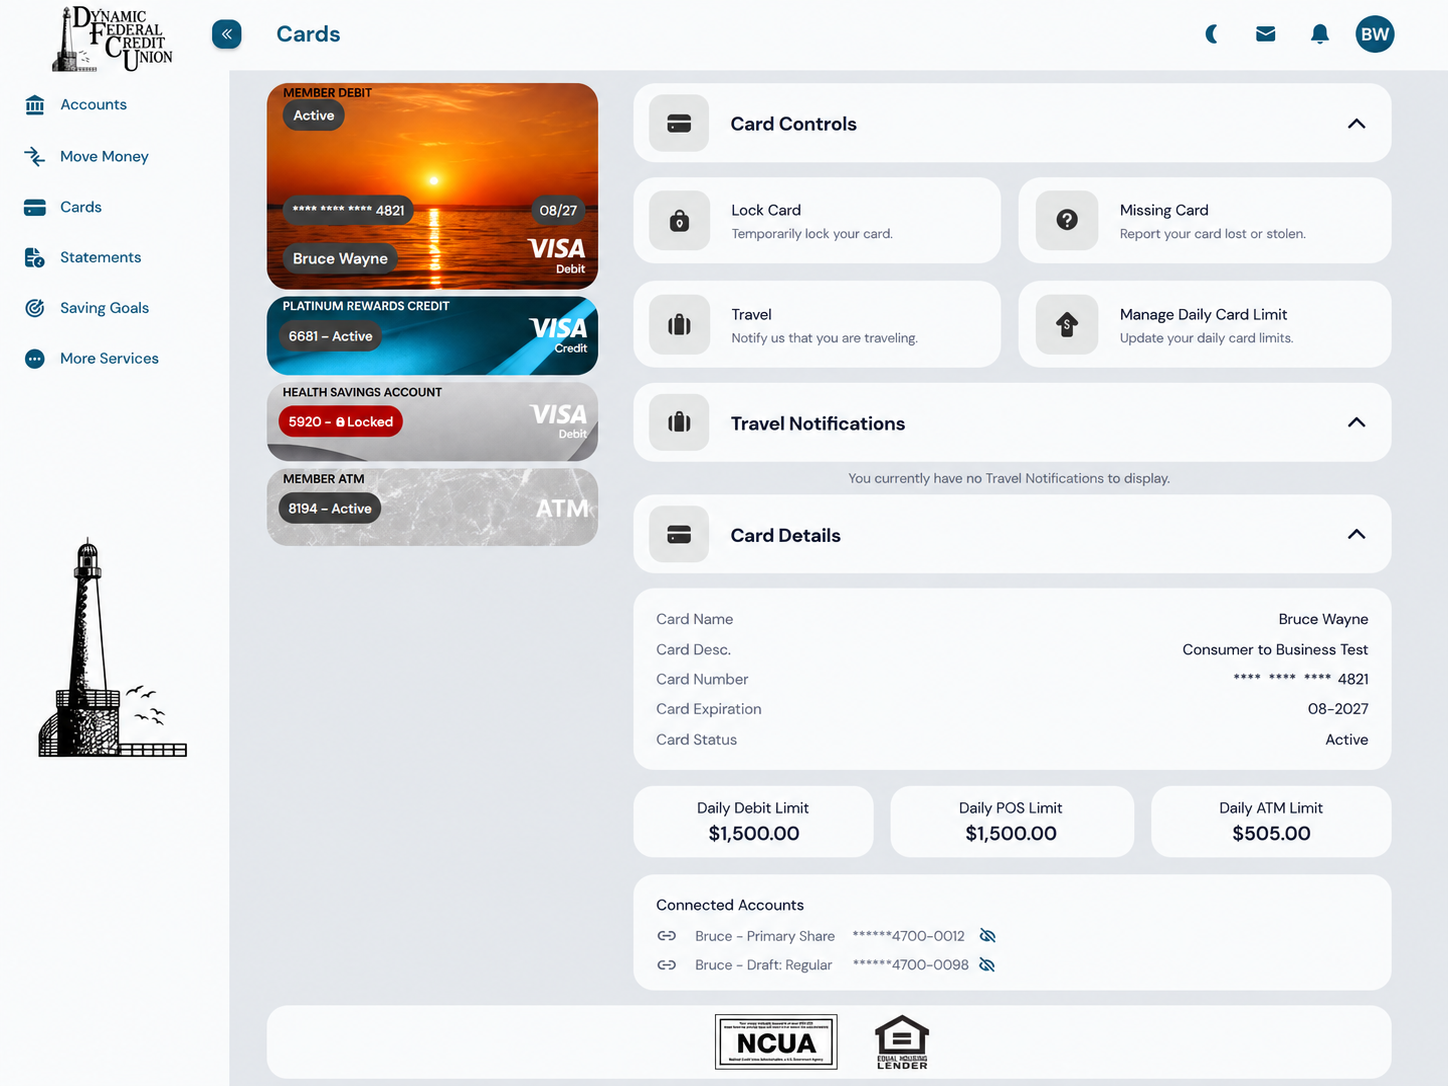Open More Services menu item
Screen dimensions: 1448x1086
[109, 359]
